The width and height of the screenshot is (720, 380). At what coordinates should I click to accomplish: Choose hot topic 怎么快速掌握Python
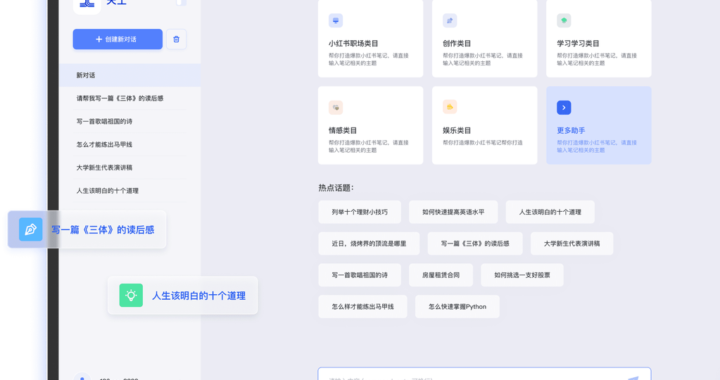[457, 307]
